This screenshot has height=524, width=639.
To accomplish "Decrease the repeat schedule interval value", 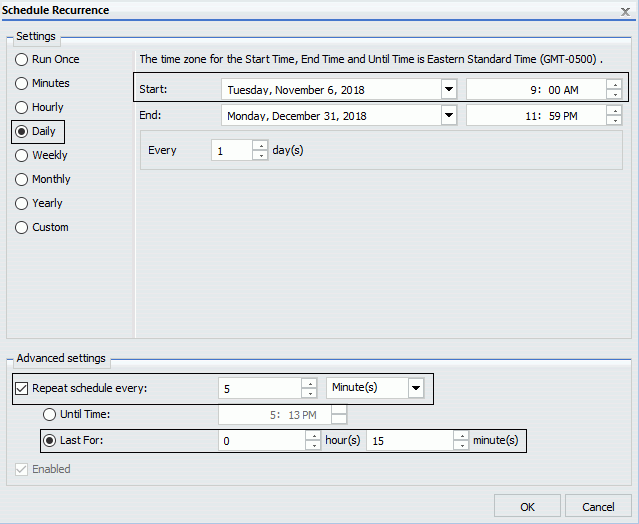I will point(309,393).
